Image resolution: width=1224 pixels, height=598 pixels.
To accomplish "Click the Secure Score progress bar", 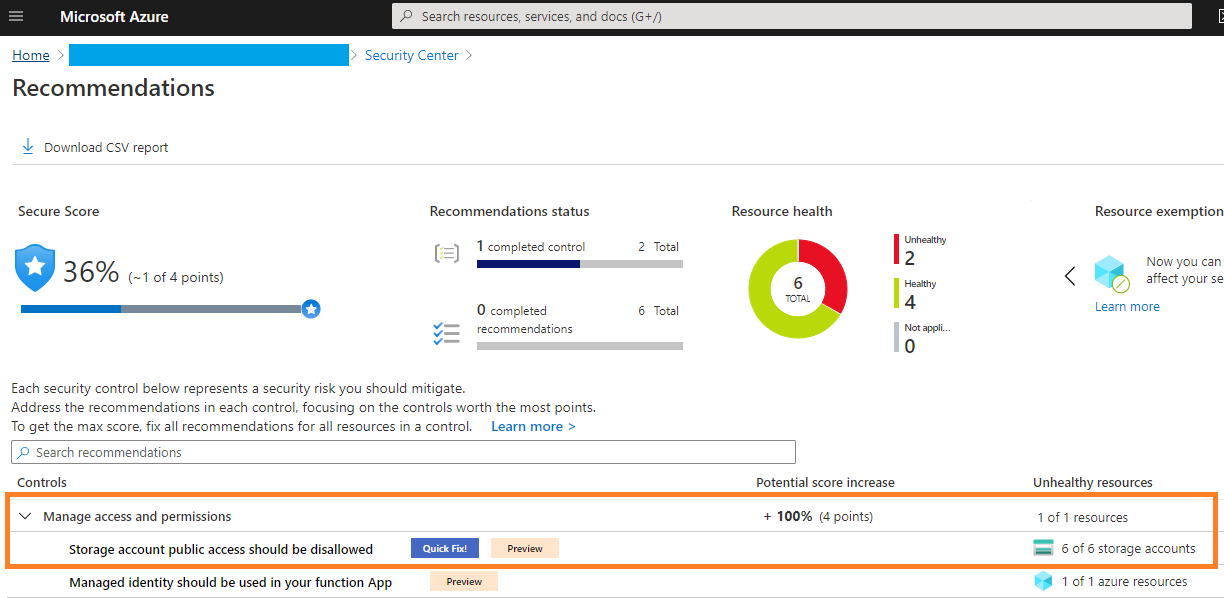I will 161,309.
